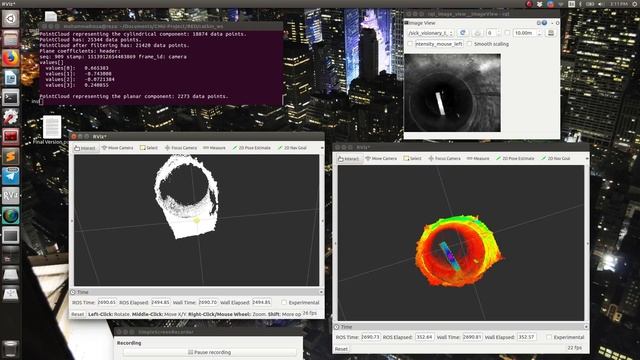Select Interact tool in right RViz window
Screen dimensions: 640x360
point(349,158)
